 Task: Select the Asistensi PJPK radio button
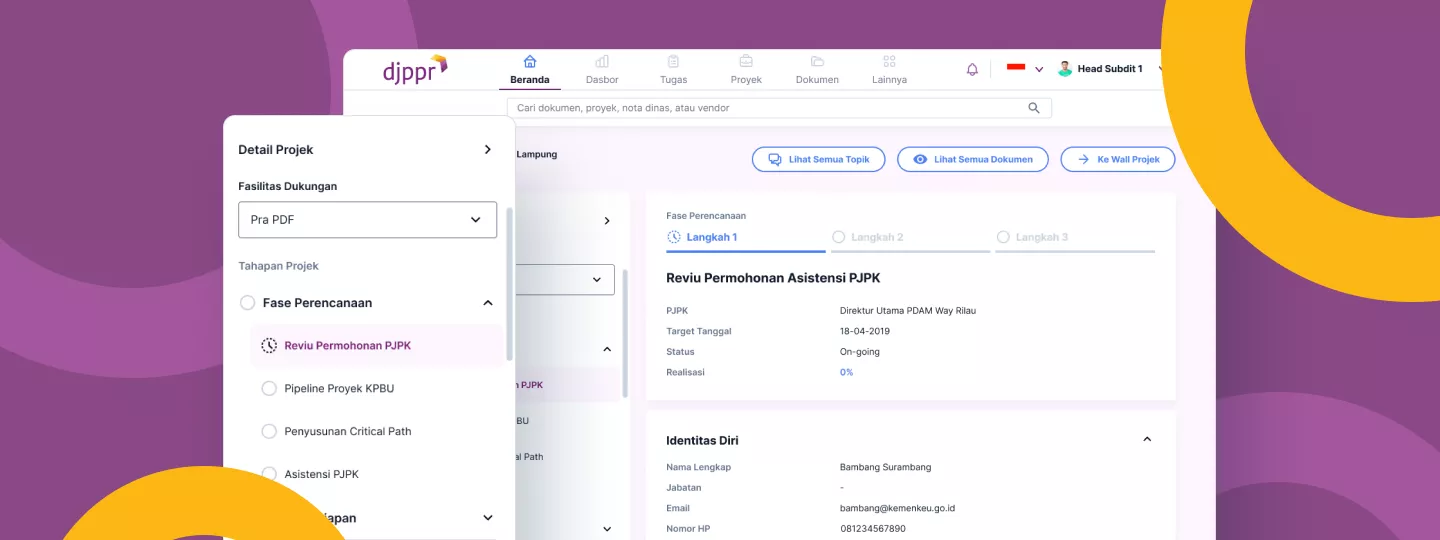[269, 474]
